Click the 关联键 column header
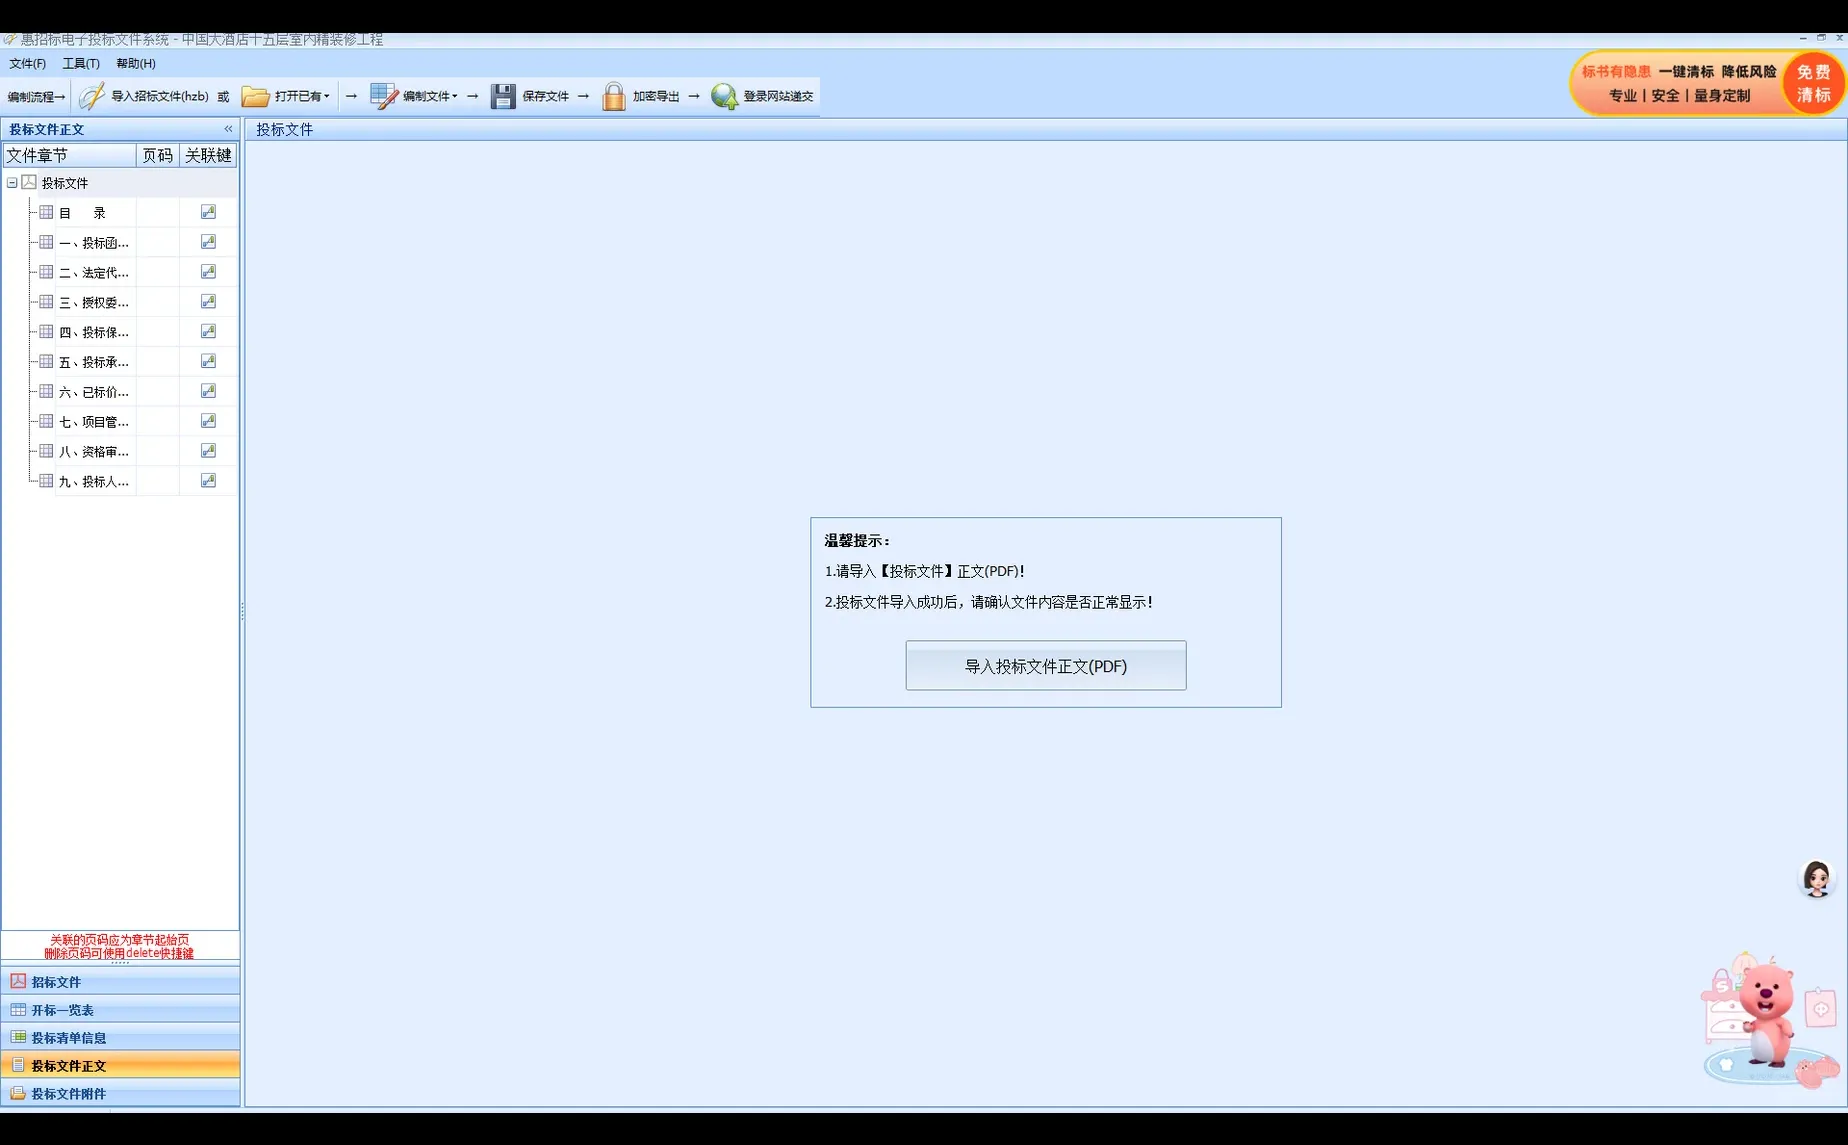The image size is (1848, 1145). pyautogui.click(x=208, y=155)
